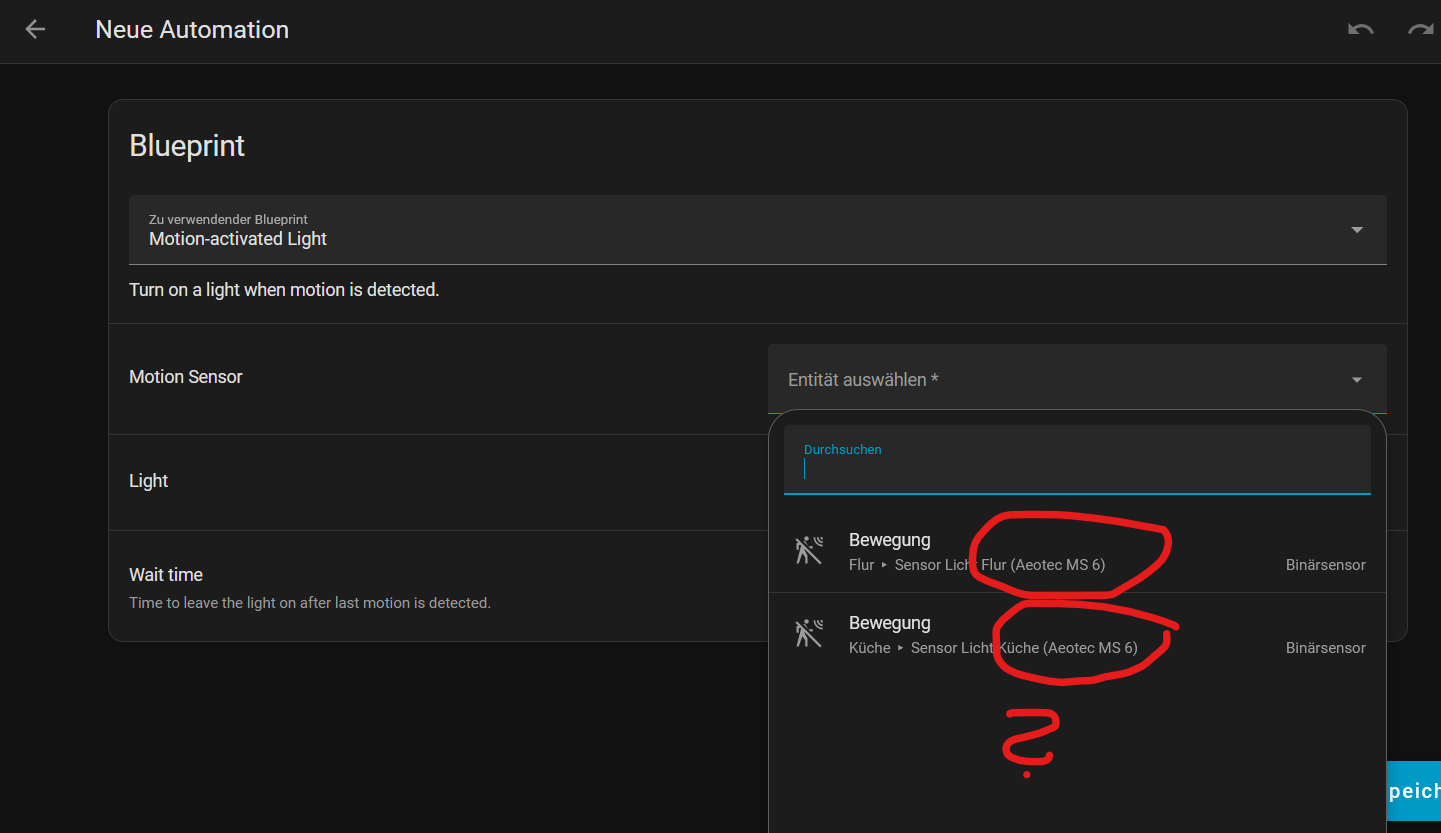
Task: Focus the Durchsuchen search field
Action: [x=1076, y=469]
